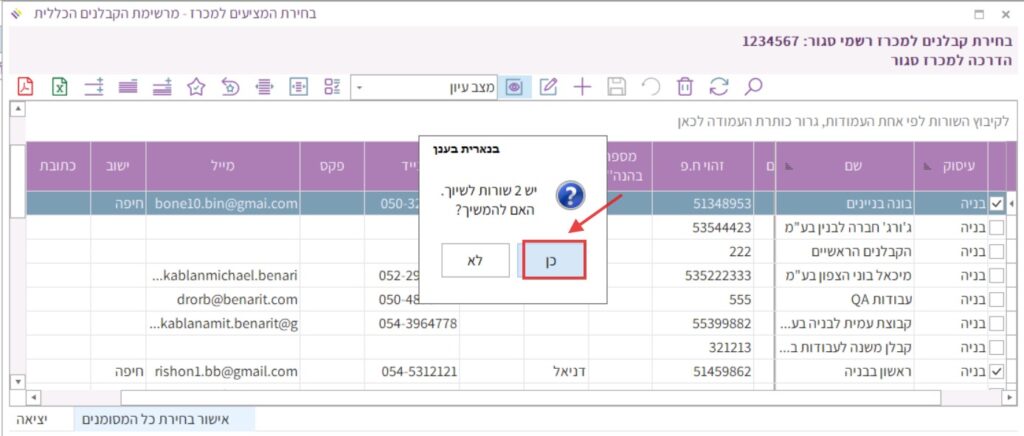Refresh the contractors list

(x=718, y=86)
